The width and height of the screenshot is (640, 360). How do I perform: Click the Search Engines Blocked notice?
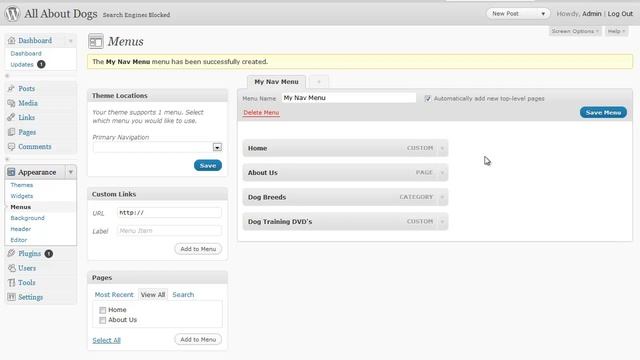pos(136,15)
